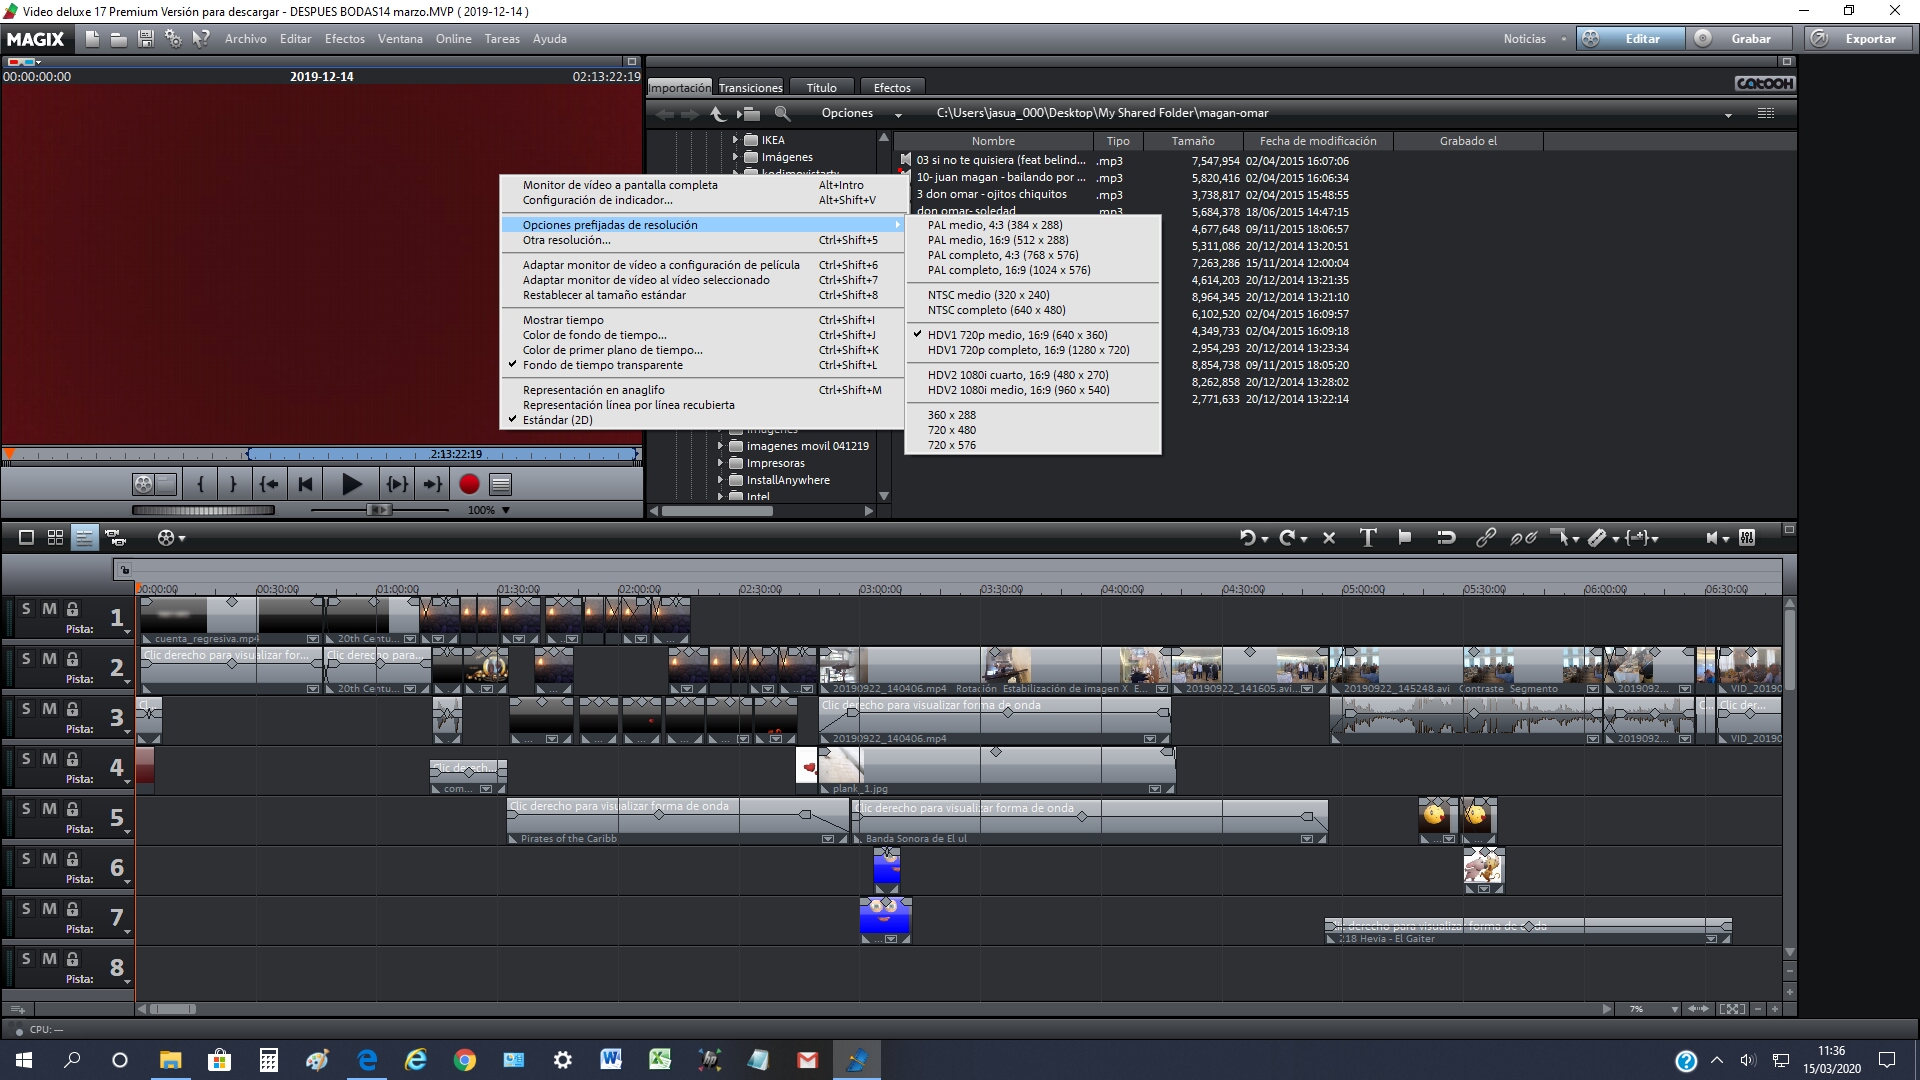Open the Noticias link

tap(1524, 39)
